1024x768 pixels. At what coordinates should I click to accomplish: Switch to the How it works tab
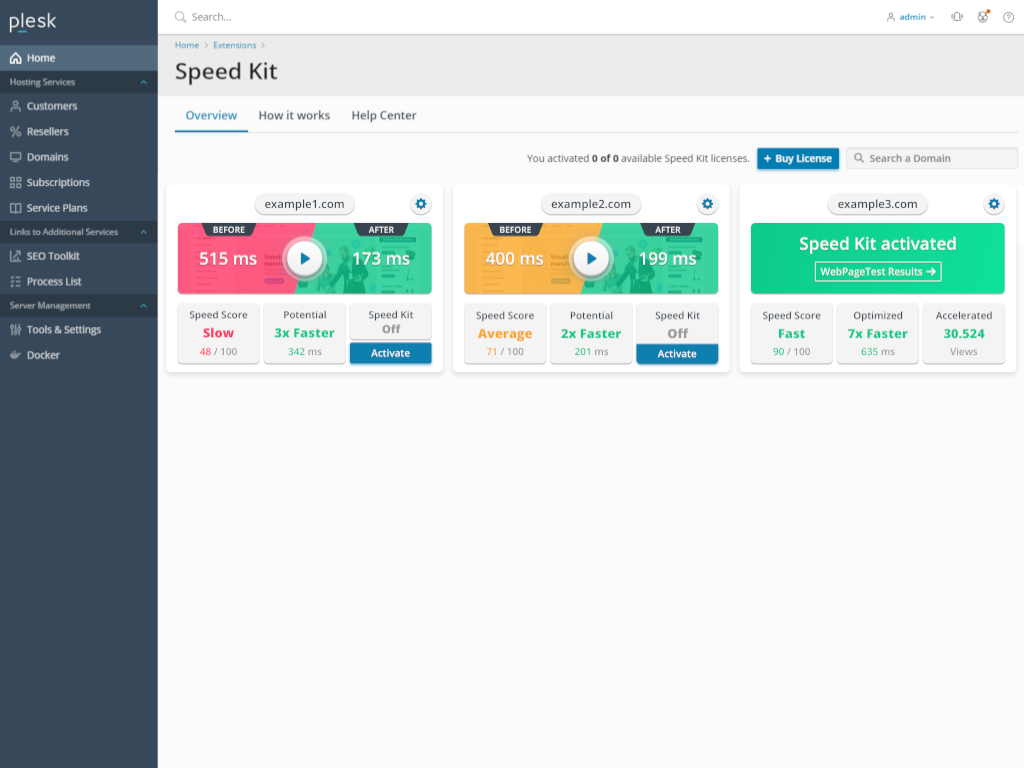tap(294, 116)
